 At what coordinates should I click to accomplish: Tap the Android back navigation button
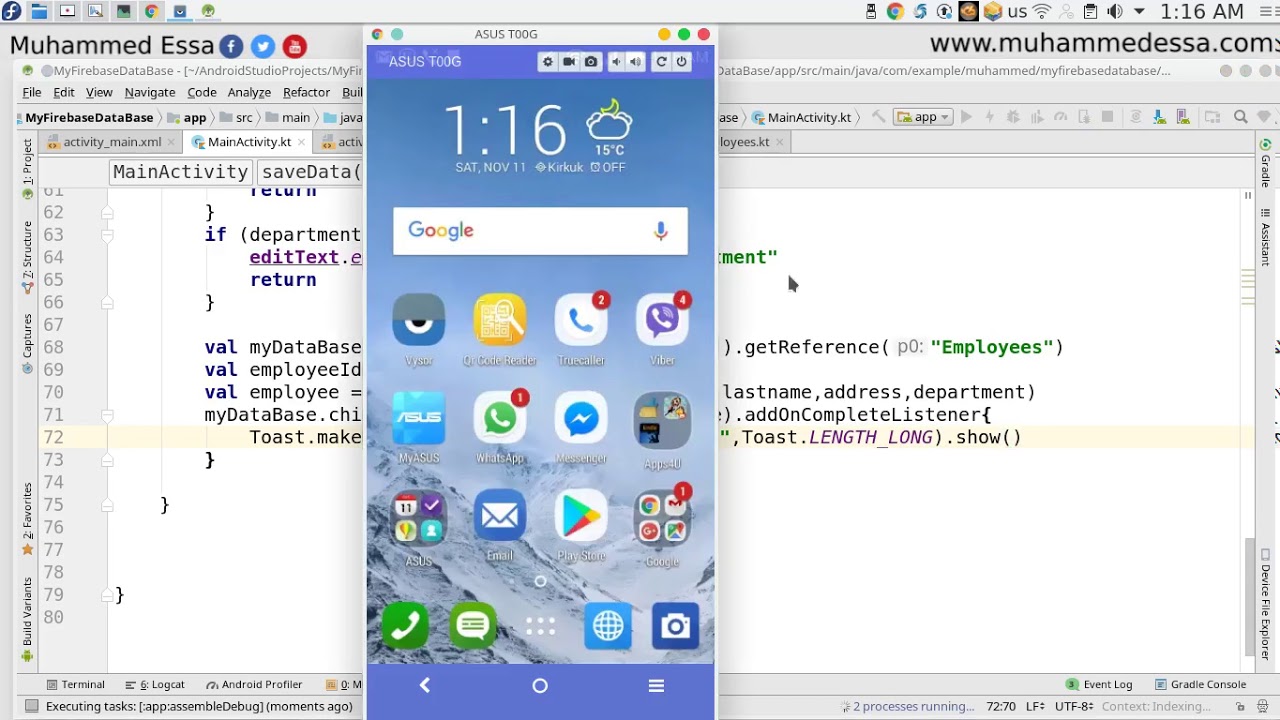[425, 685]
